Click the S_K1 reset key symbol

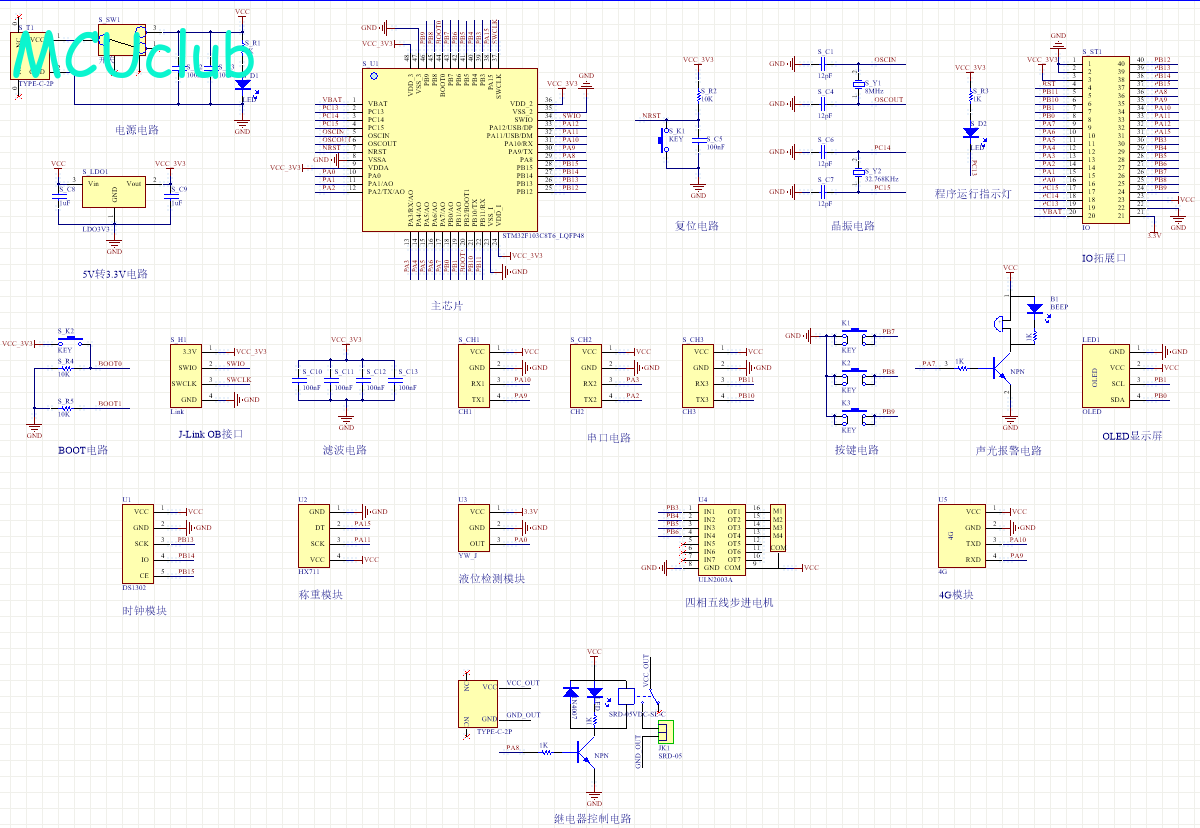pos(660,143)
